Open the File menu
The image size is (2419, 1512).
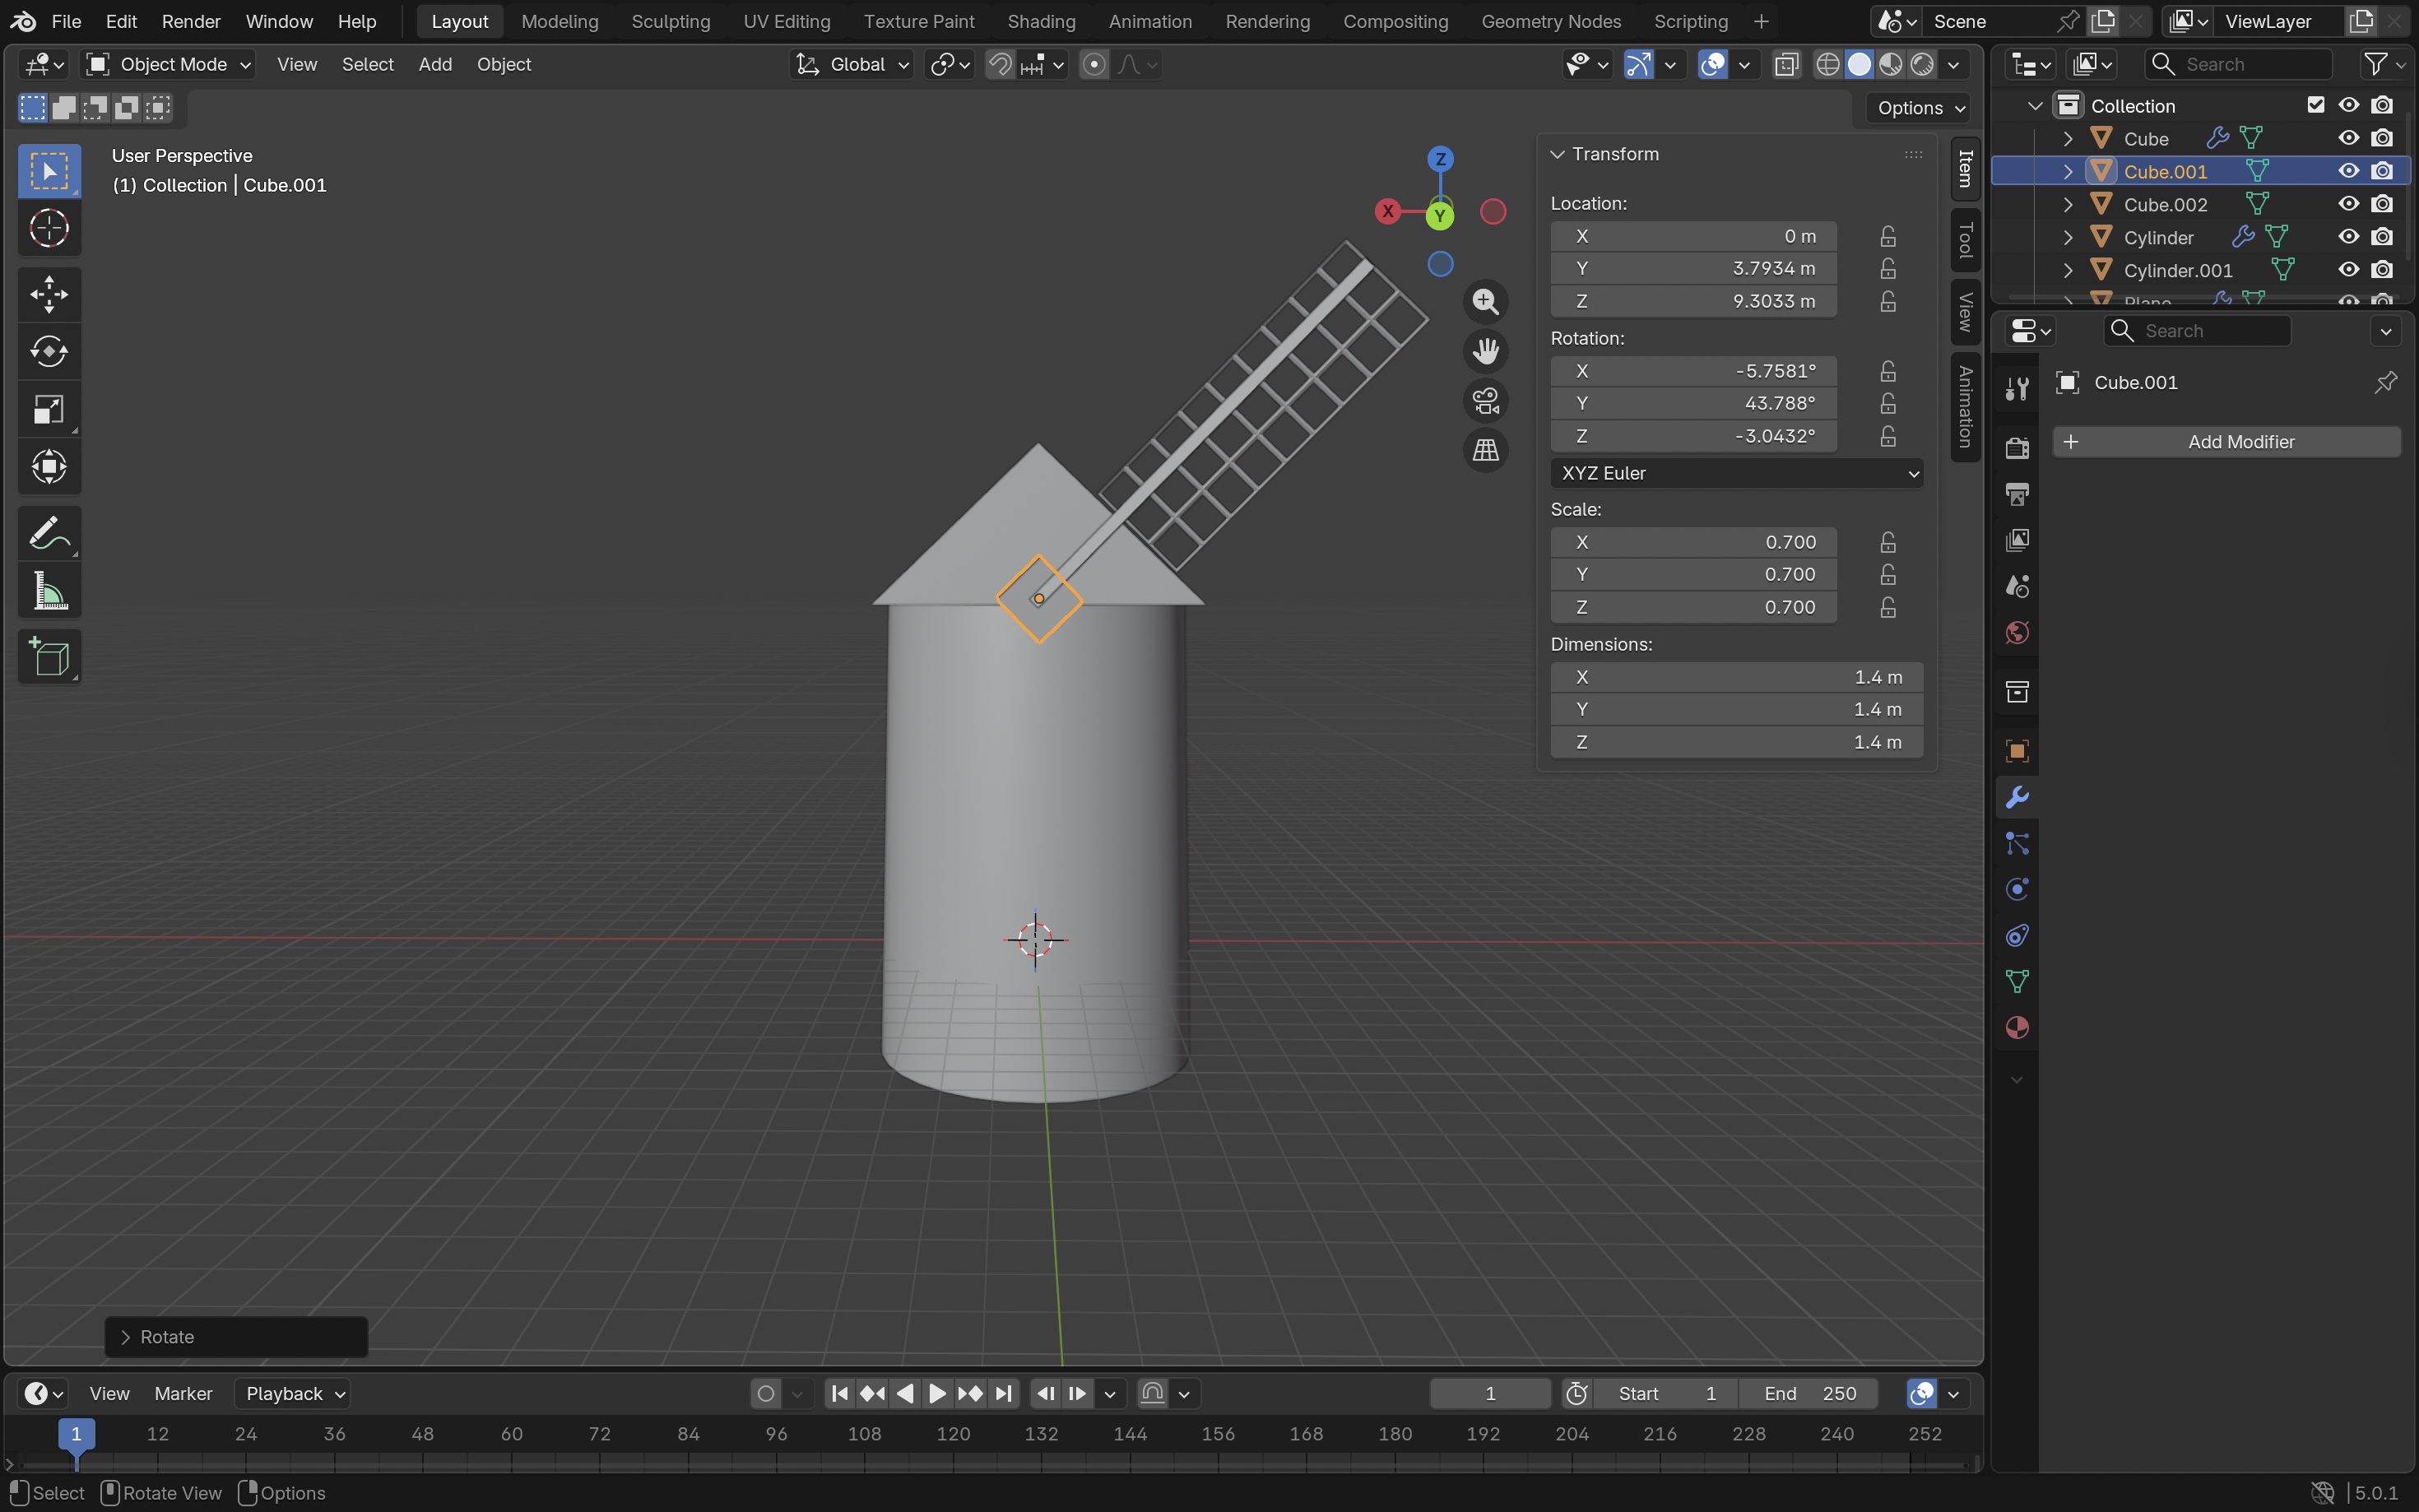66,21
